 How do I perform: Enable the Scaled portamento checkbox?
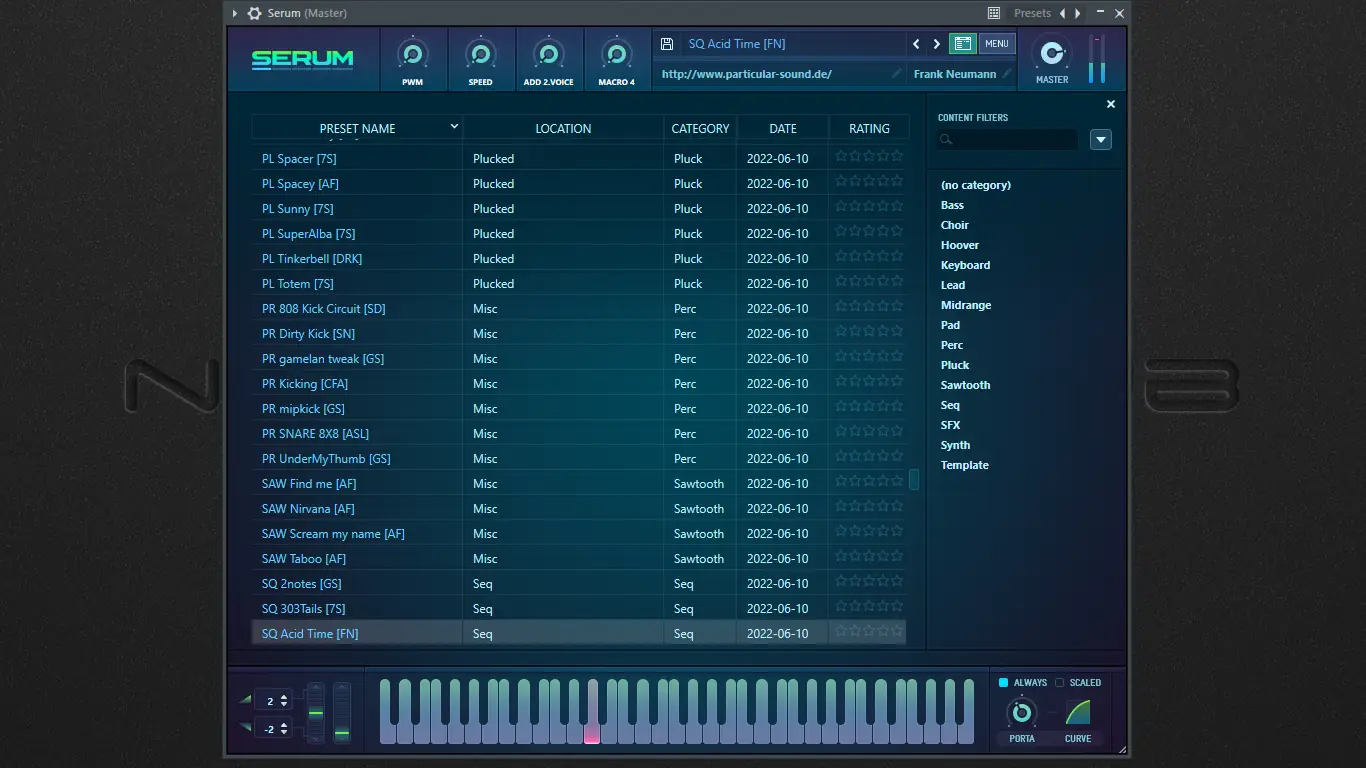[x=1060, y=683]
